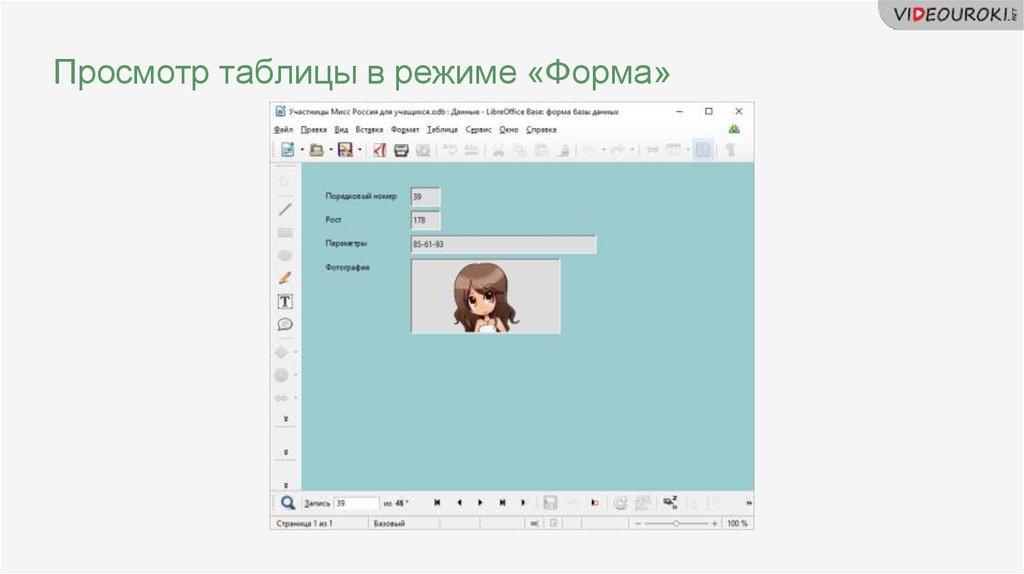Viewport: 1024px width, 574px height.
Task: Expand the navigation toolbar overflow chevron
Action: 749,503
